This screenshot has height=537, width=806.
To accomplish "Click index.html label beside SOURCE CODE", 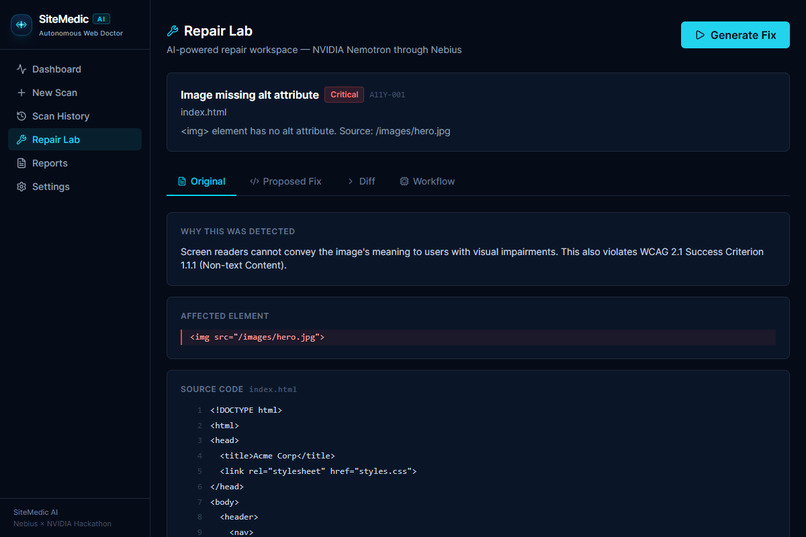I will 273,390.
